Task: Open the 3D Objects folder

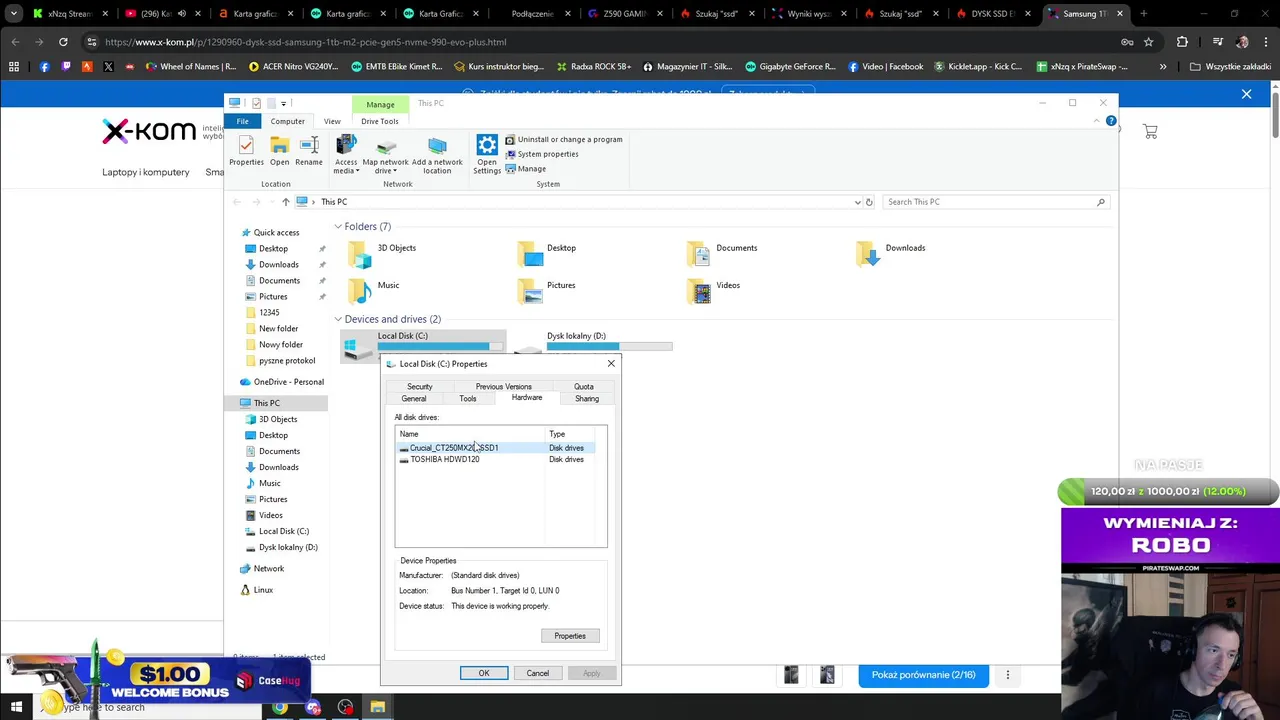Action: tap(384, 254)
